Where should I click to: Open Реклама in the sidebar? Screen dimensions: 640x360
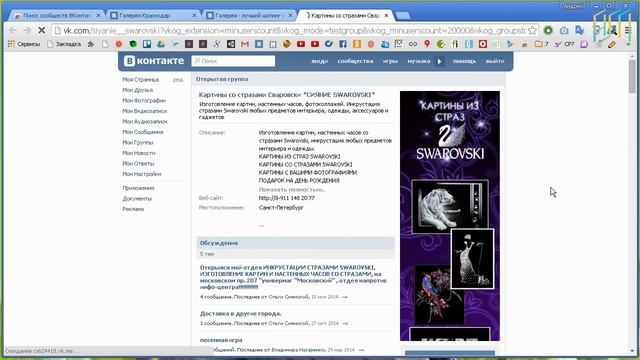[133, 209]
